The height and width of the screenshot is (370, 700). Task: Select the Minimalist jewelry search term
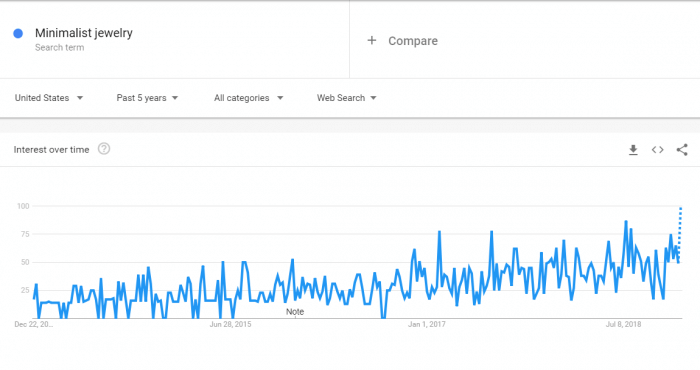84,33
